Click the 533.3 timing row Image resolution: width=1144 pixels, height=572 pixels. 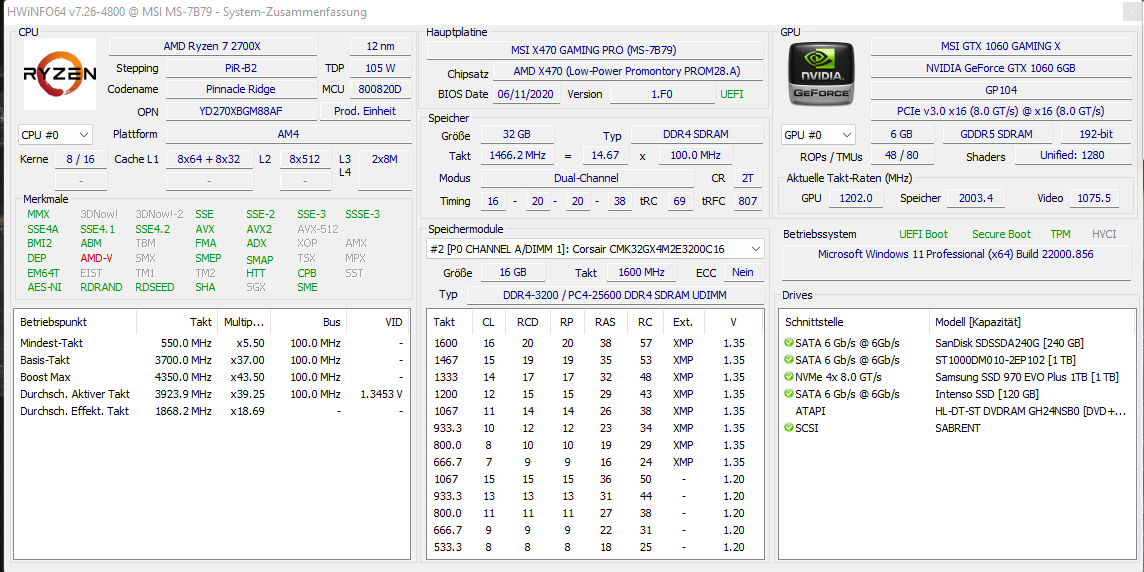tap(595, 547)
